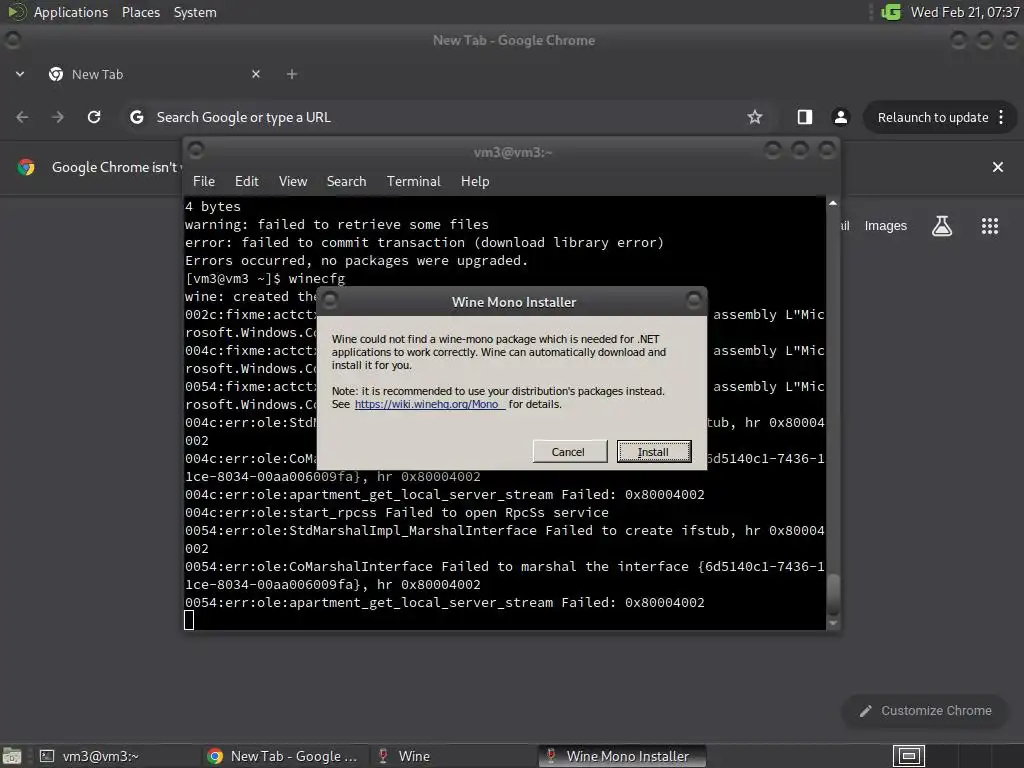The image size is (1024, 768).
Task: Open the terminal File menu
Action: pos(204,181)
